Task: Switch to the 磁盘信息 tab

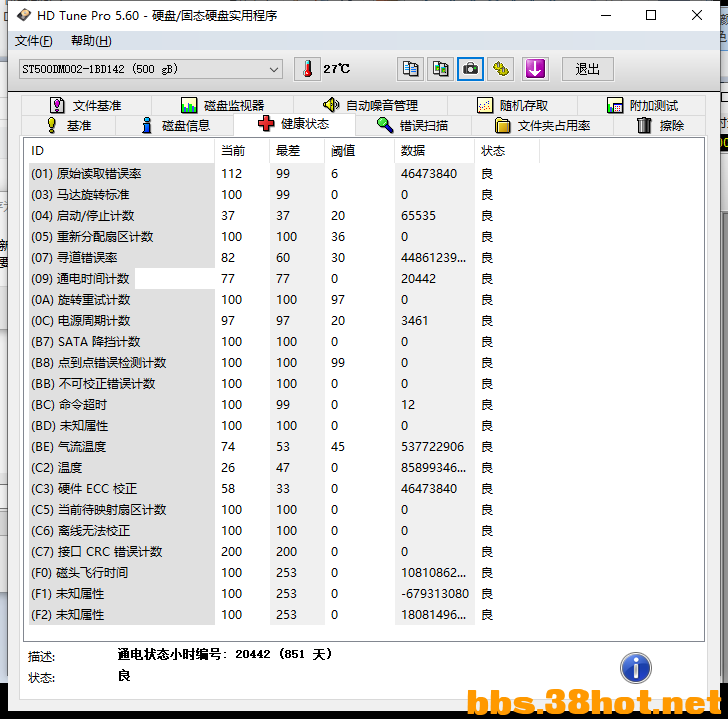Action: coord(176,125)
